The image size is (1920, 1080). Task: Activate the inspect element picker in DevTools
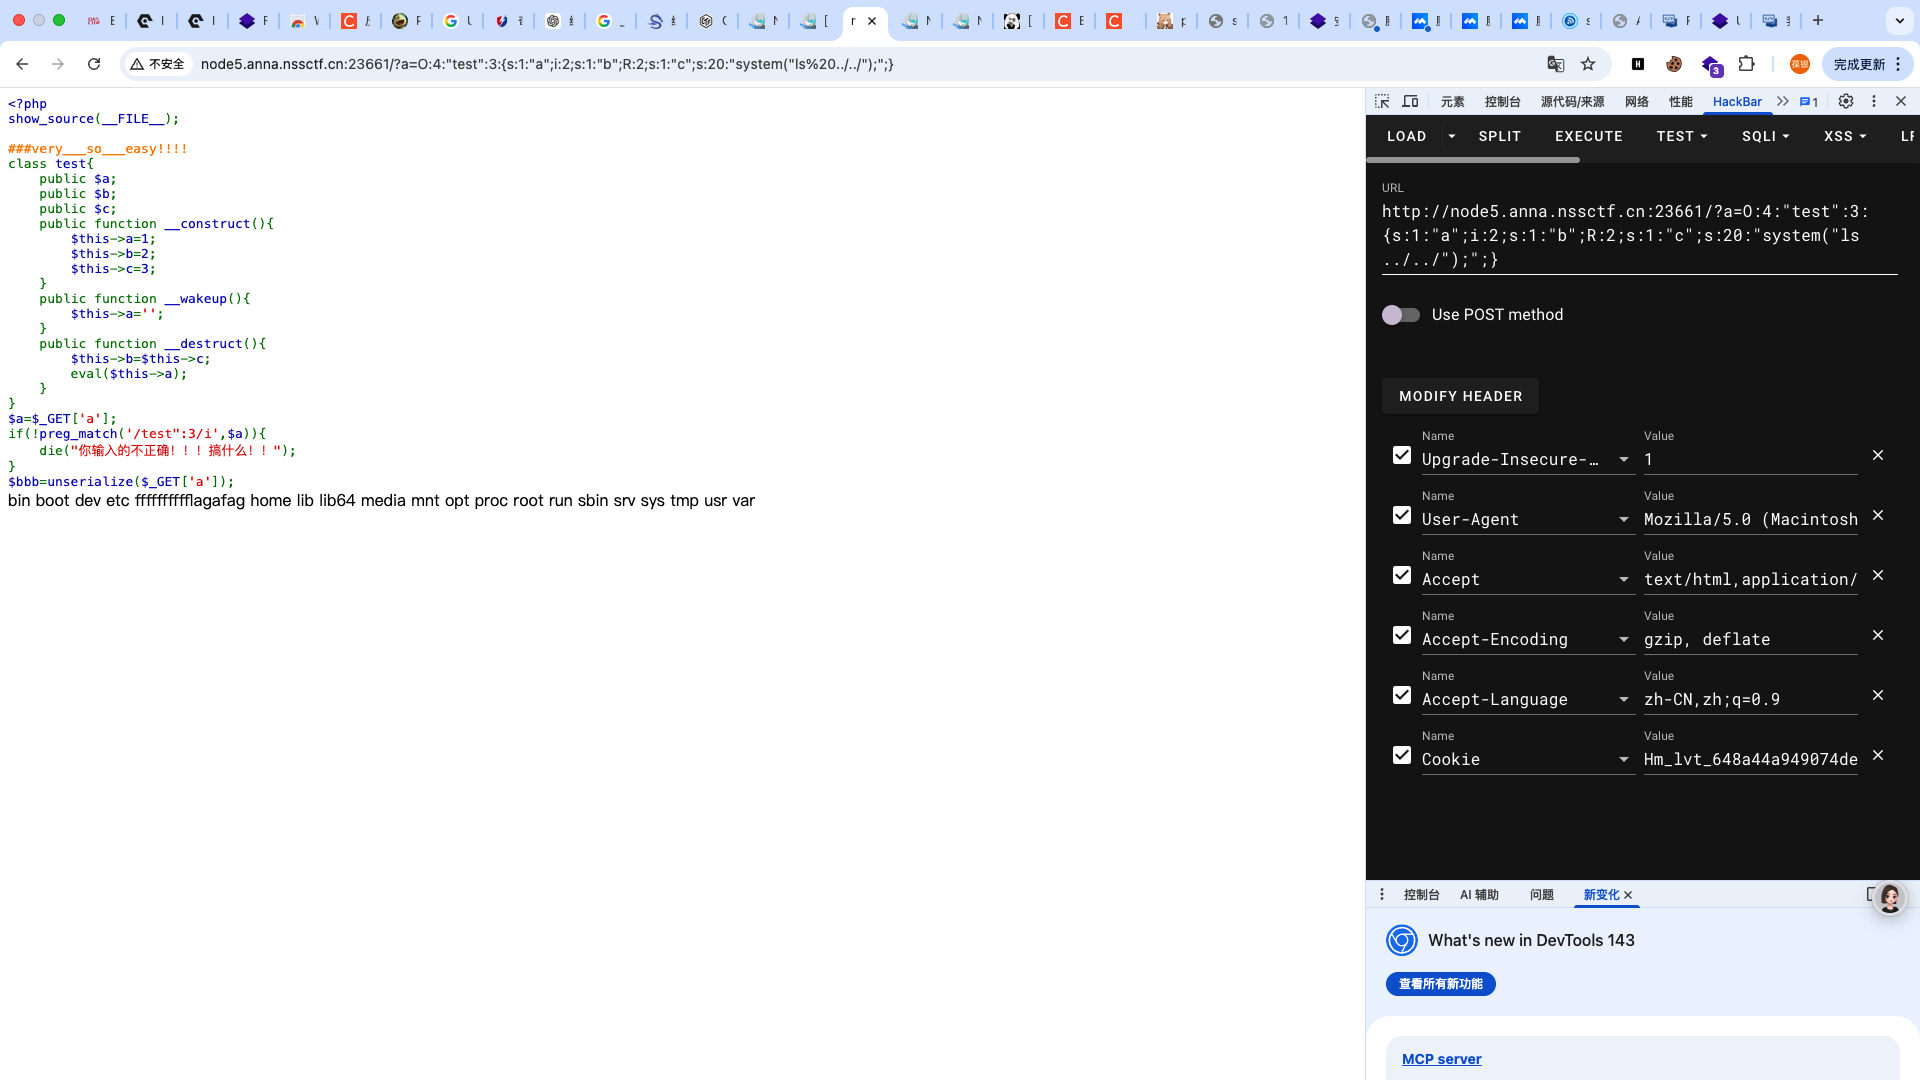[x=1382, y=101]
